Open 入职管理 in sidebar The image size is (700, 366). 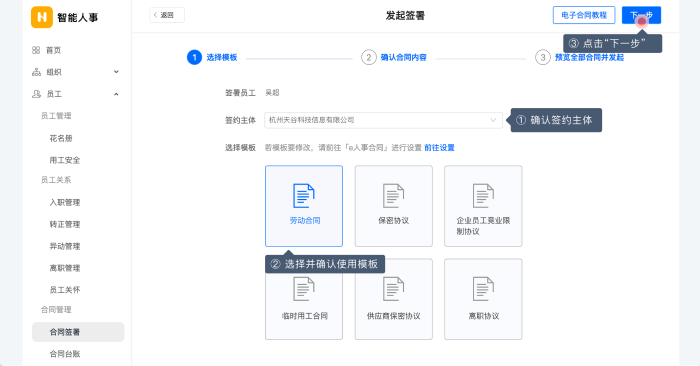(64, 202)
